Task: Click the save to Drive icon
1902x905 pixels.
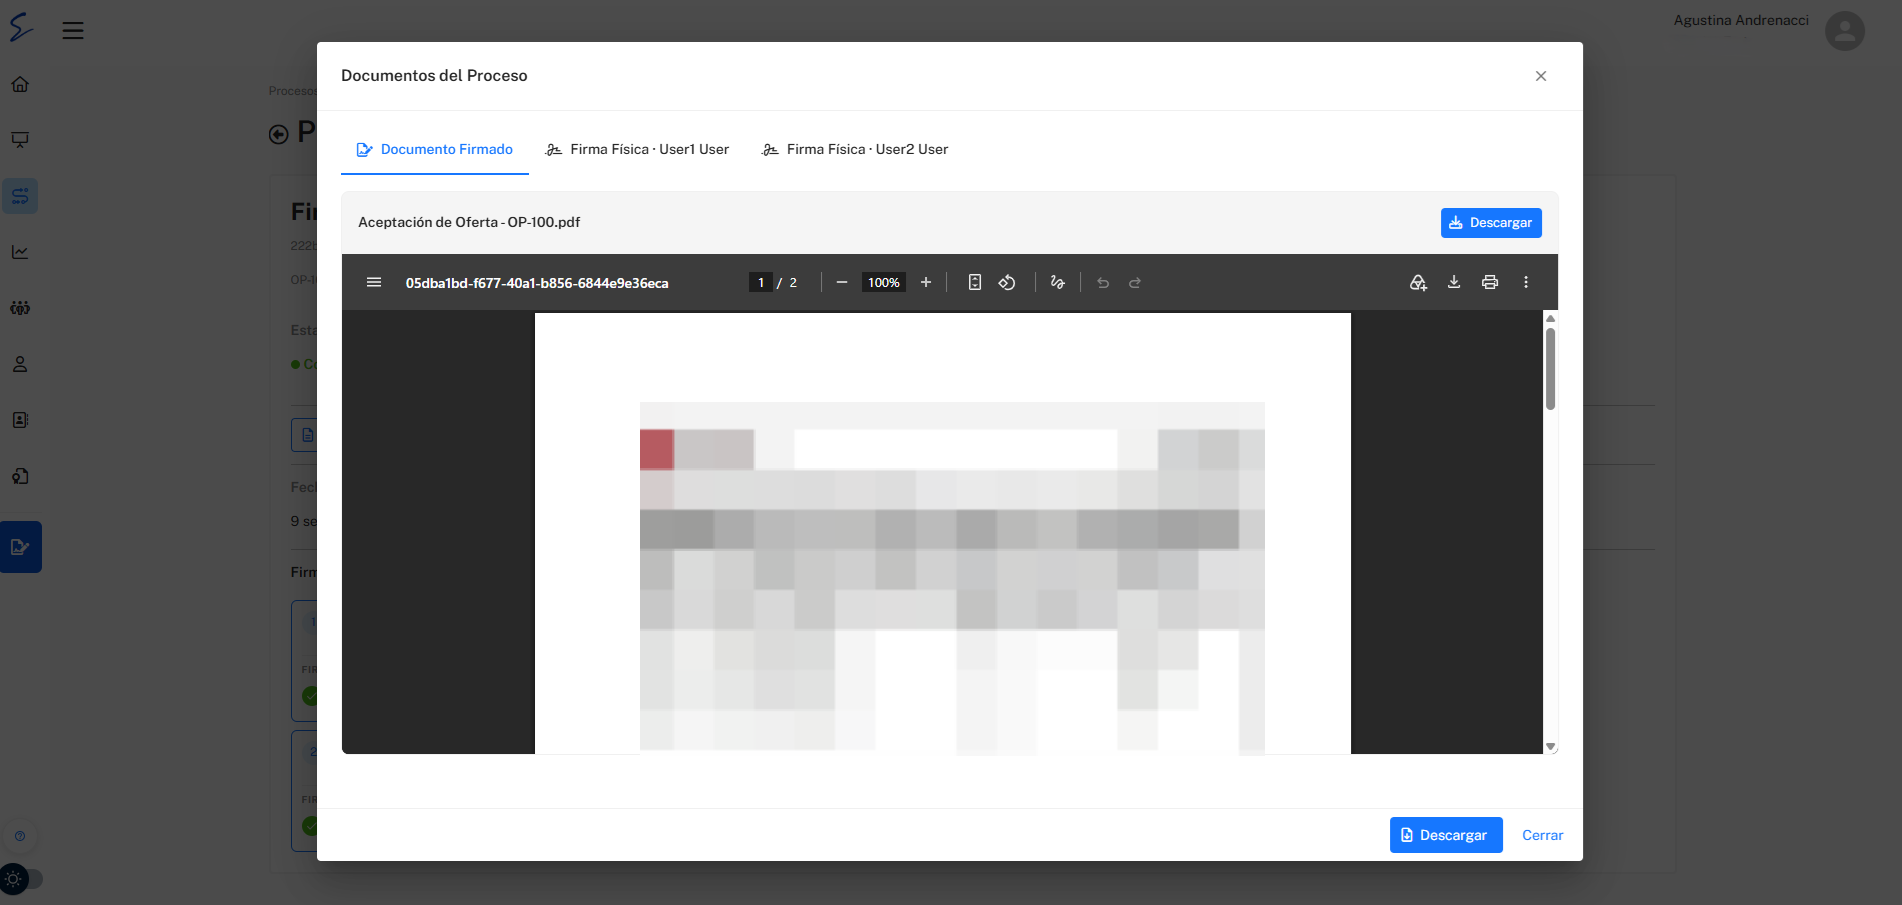Action: click(x=1418, y=283)
